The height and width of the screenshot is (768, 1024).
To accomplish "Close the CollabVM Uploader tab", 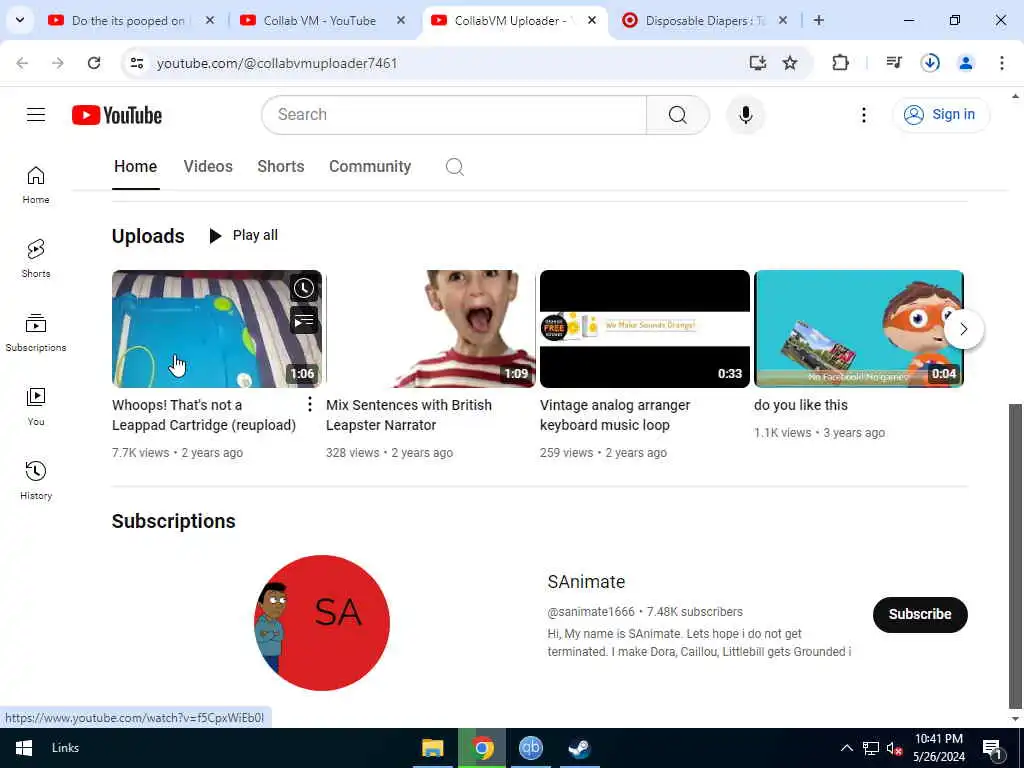I will click(x=592, y=20).
